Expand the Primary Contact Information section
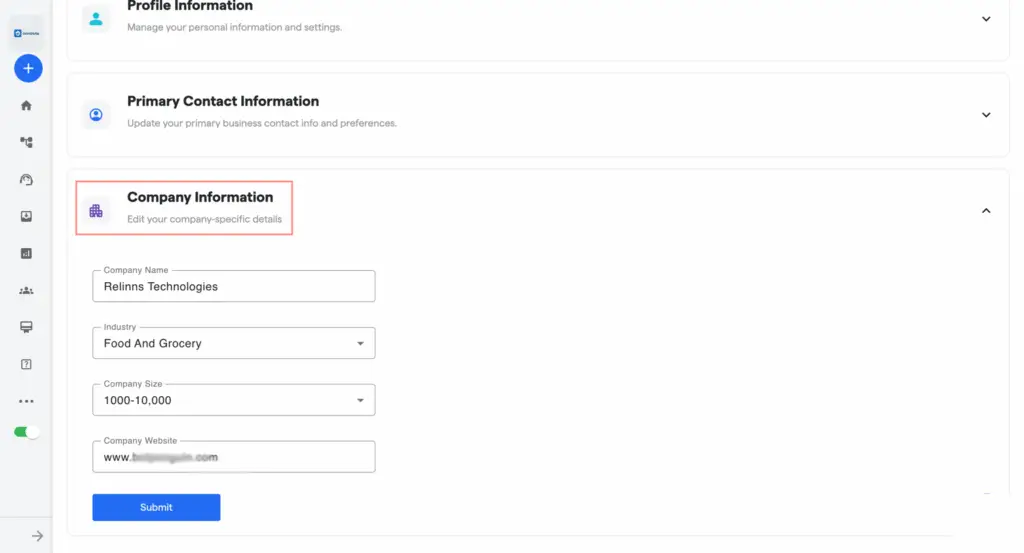 pyautogui.click(x=985, y=115)
